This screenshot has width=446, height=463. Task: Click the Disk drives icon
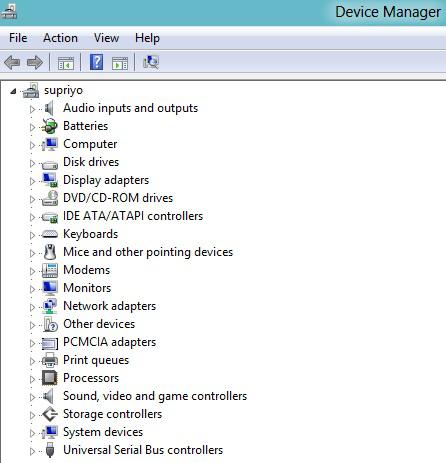(50, 164)
